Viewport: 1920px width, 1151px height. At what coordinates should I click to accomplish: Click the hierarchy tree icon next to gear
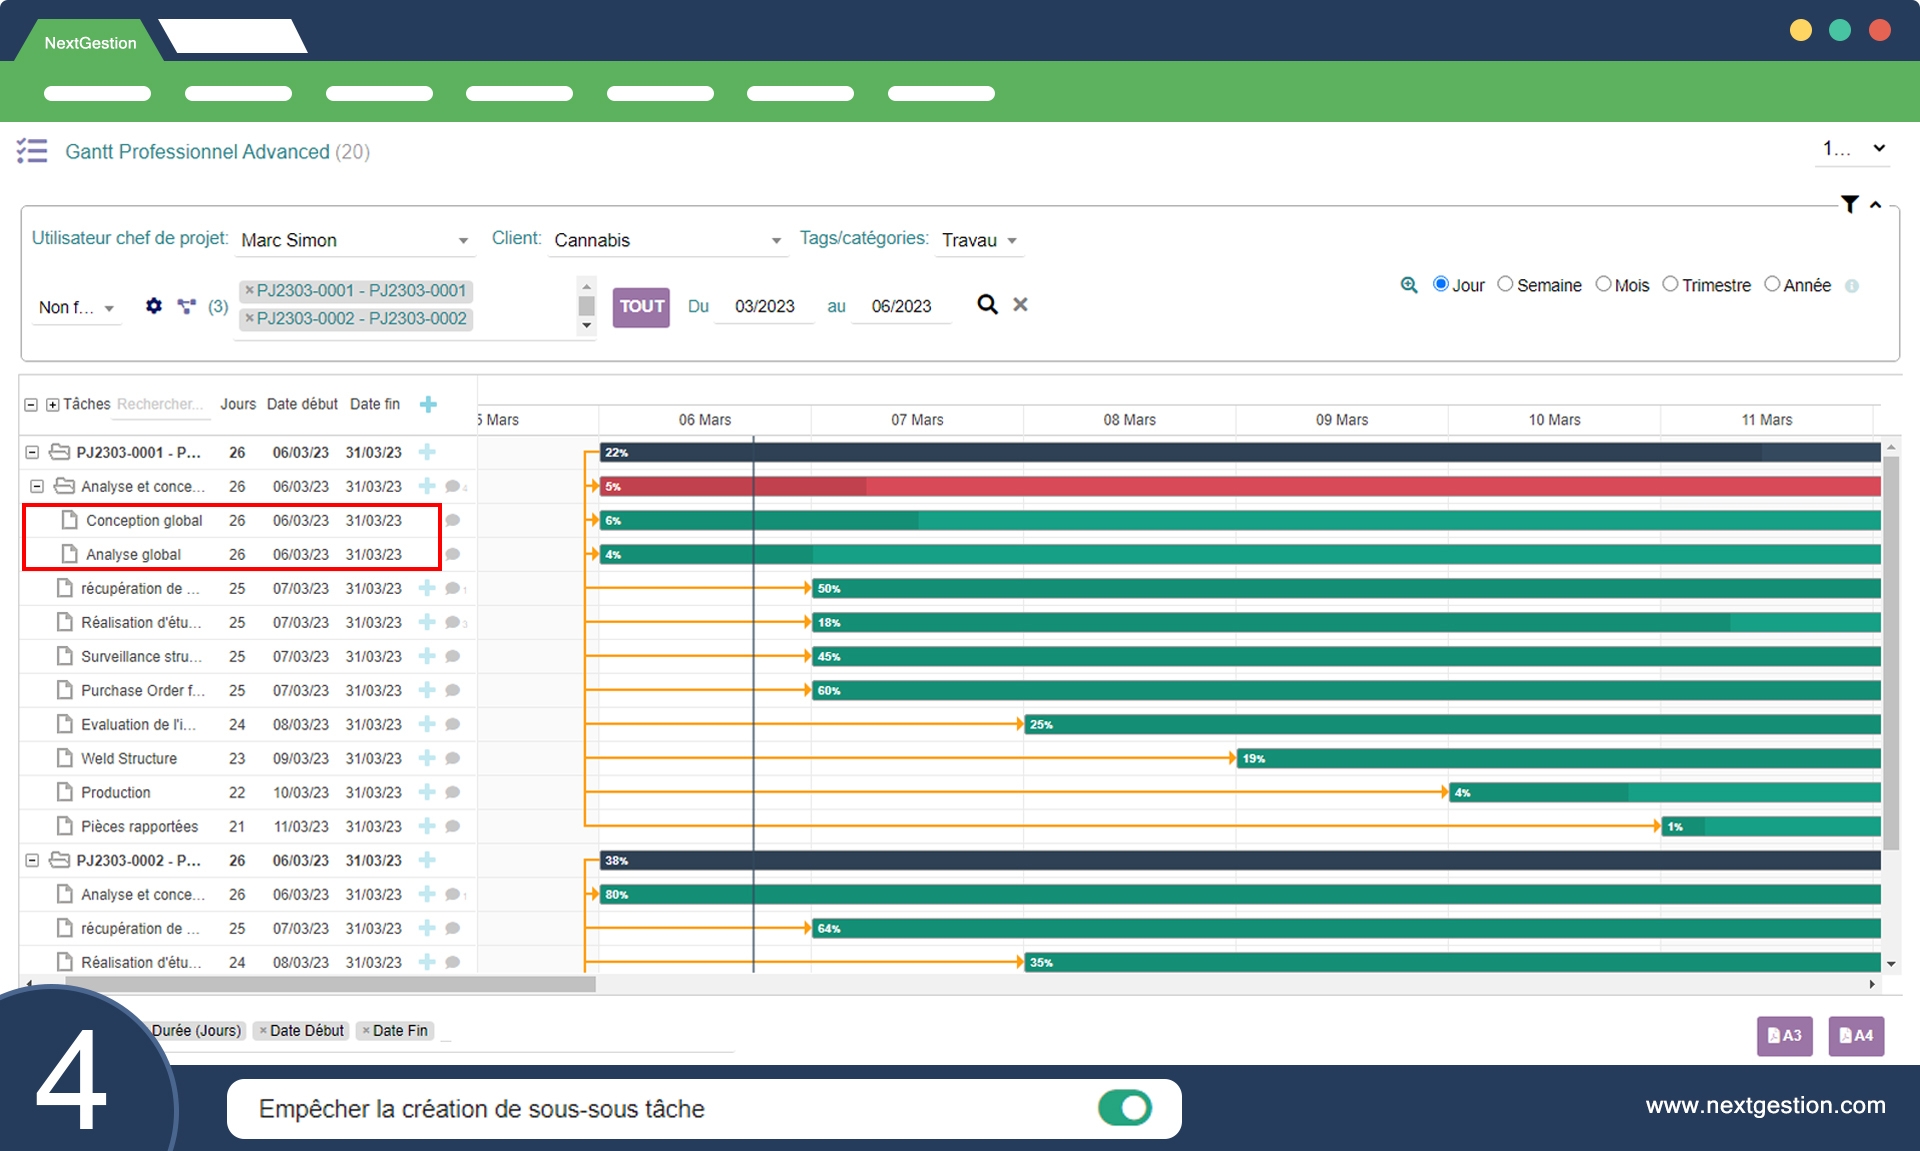tap(187, 306)
